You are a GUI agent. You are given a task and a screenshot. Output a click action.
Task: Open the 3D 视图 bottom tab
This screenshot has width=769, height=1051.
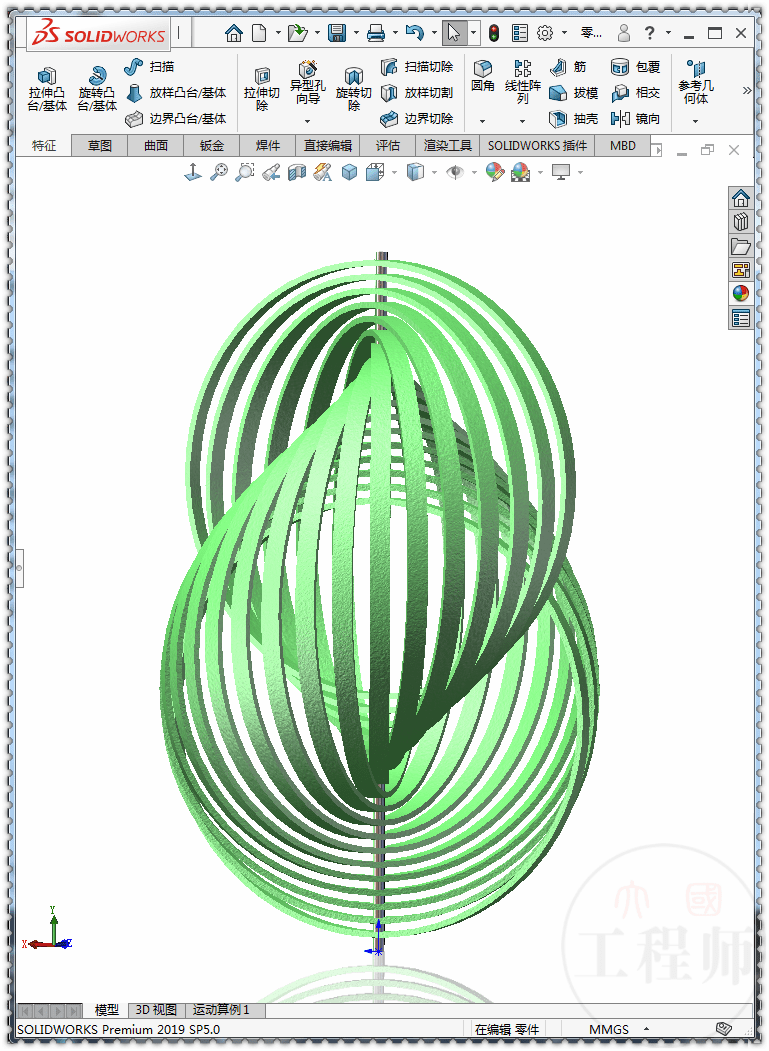(156, 1009)
